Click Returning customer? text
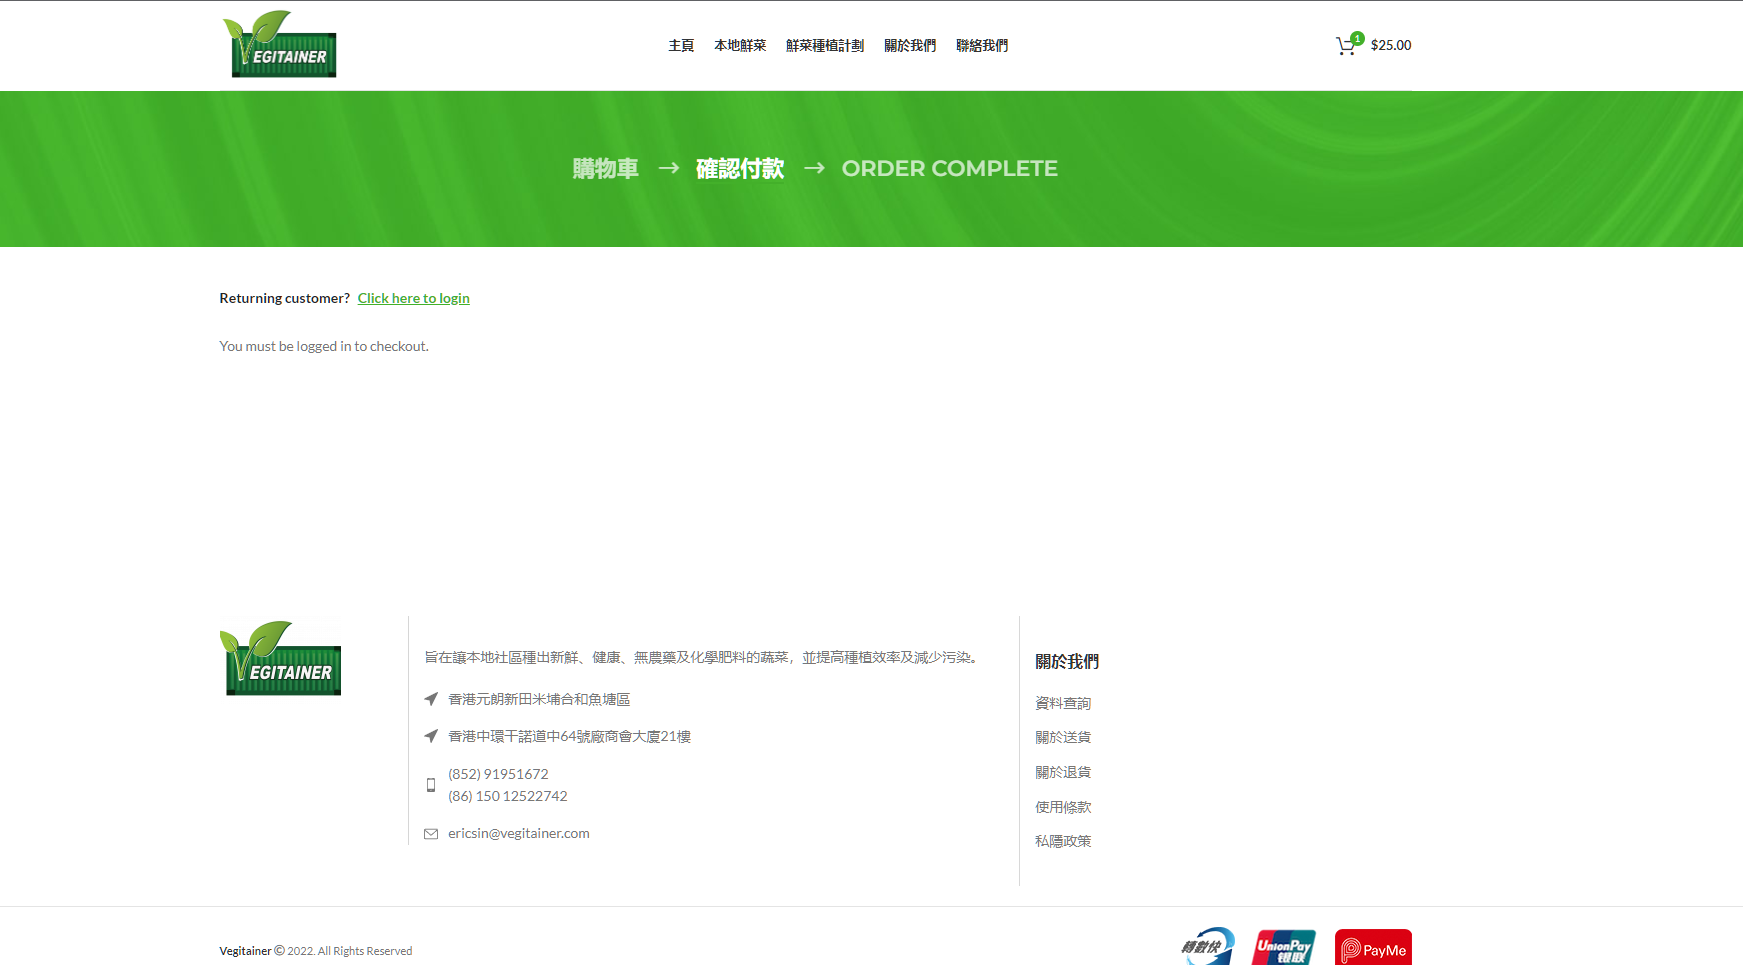The width and height of the screenshot is (1743, 965). 285,298
